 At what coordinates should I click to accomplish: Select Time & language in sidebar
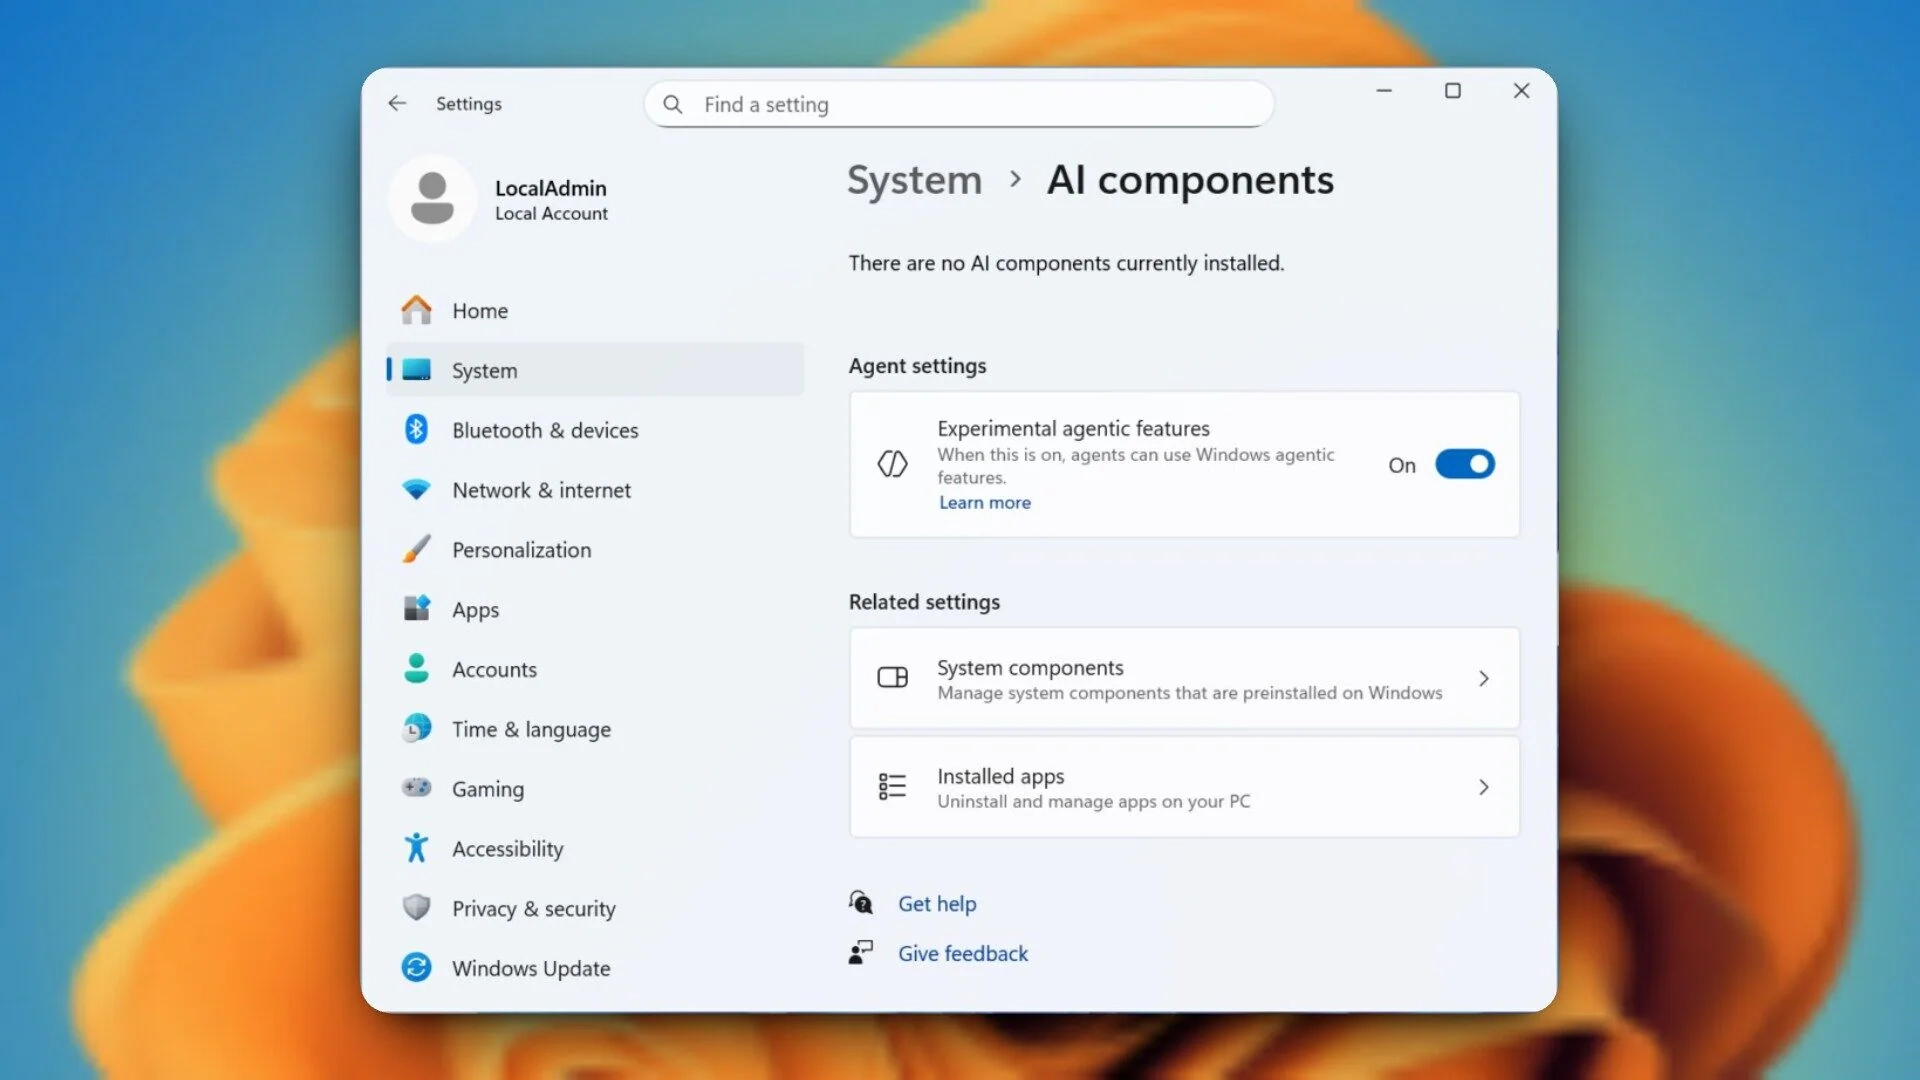(531, 730)
